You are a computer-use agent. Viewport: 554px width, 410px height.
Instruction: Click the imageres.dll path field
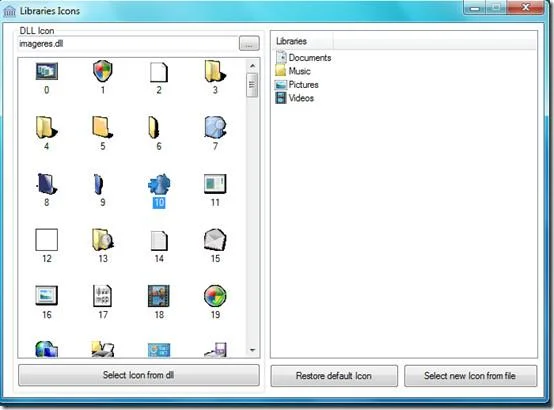coord(128,43)
